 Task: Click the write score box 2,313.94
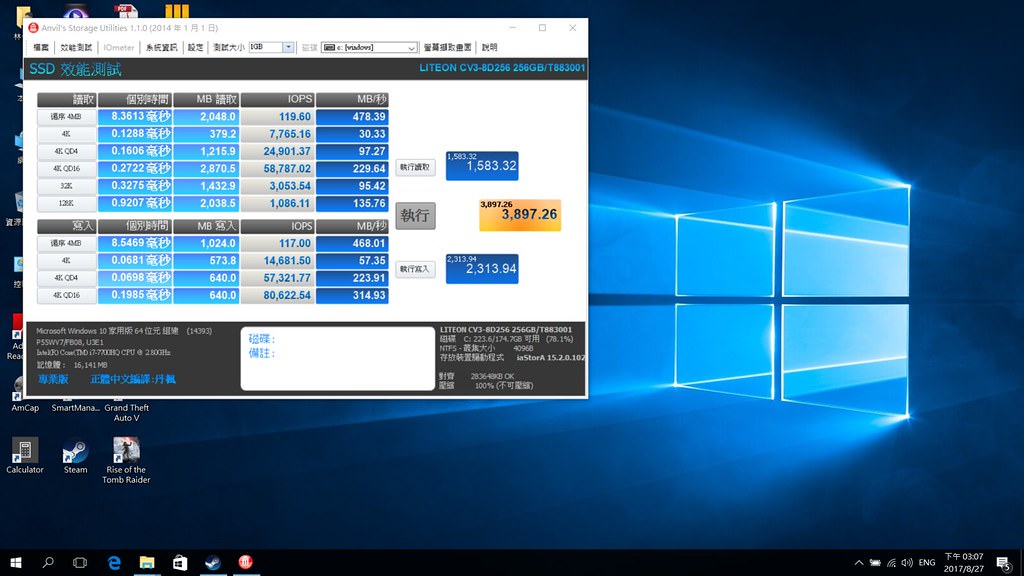[482, 268]
